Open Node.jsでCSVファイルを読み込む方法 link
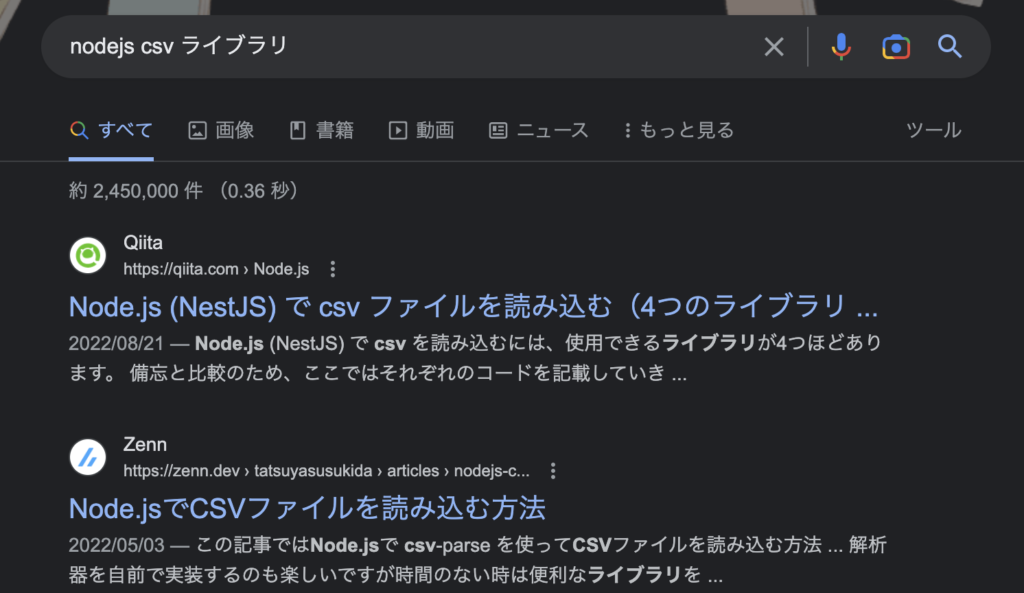Screen dimensions: 1024x593 click(307, 508)
